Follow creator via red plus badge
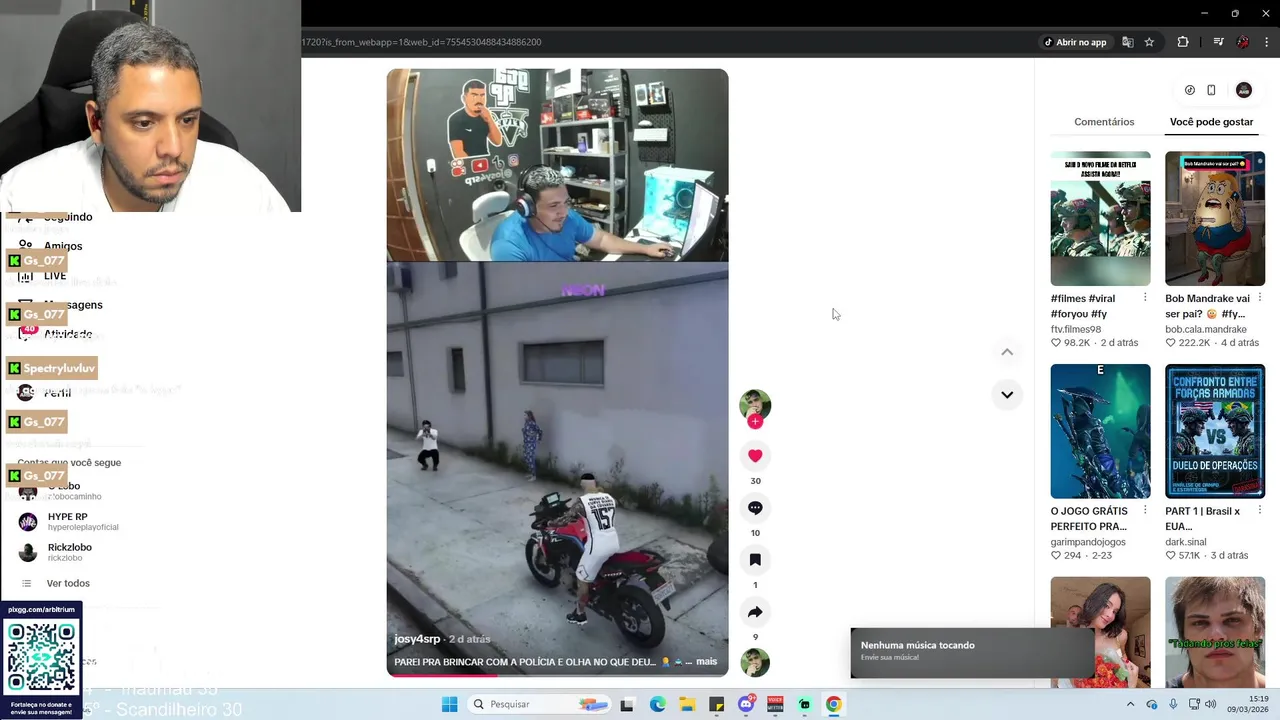 click(755, 422)
